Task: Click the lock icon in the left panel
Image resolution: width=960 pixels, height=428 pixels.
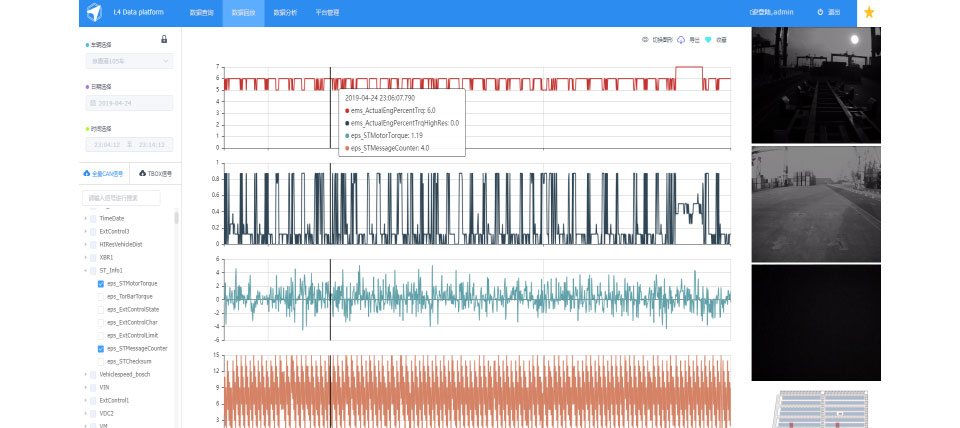Action: 163,39
